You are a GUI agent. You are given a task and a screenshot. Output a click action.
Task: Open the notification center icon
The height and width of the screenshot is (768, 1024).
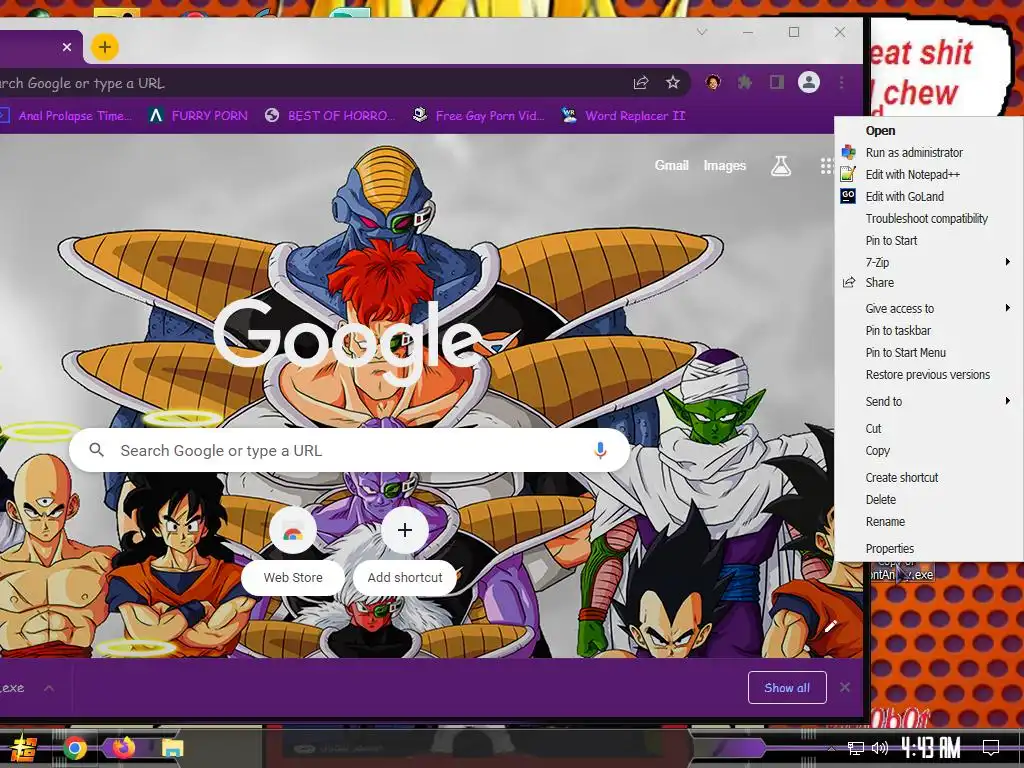[x=991, y=747]
